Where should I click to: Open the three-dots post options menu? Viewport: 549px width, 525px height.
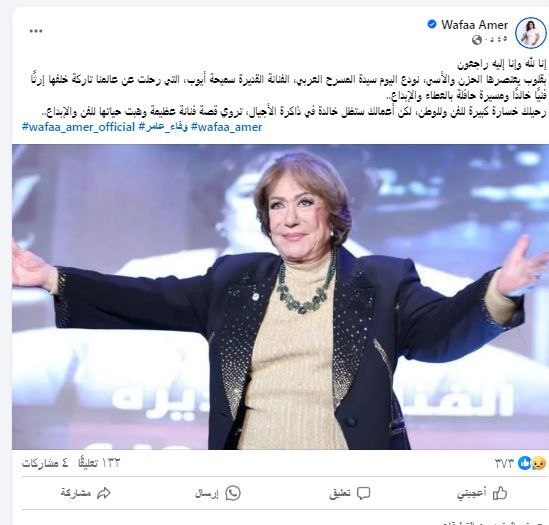[x=36, y=31]
